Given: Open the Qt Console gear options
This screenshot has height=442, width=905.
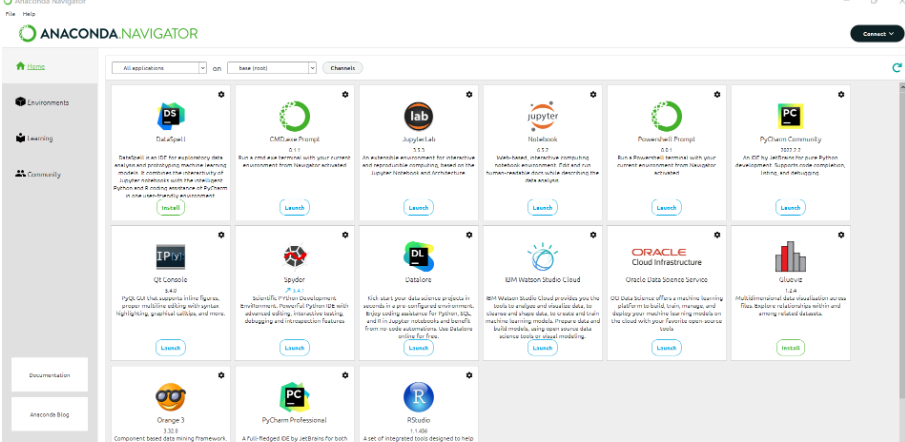Looking at the screenshot, I should point(221,235).
